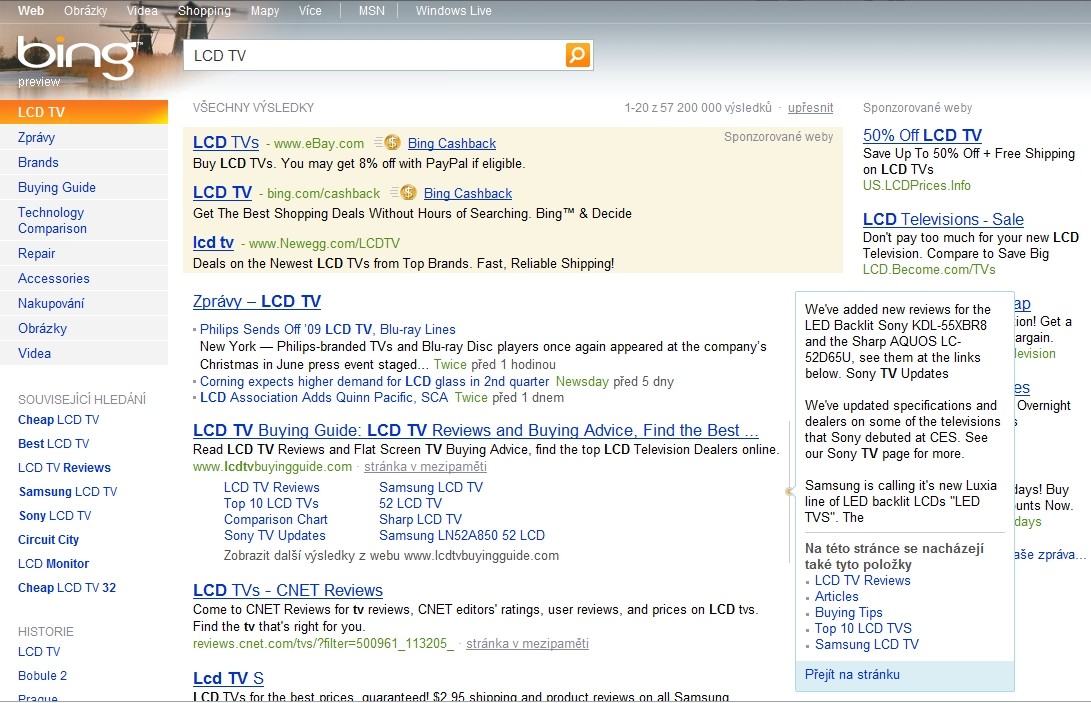The image size is (1091, 703).
Task: Open 52 LCD TV sublink
Action: 411,503
